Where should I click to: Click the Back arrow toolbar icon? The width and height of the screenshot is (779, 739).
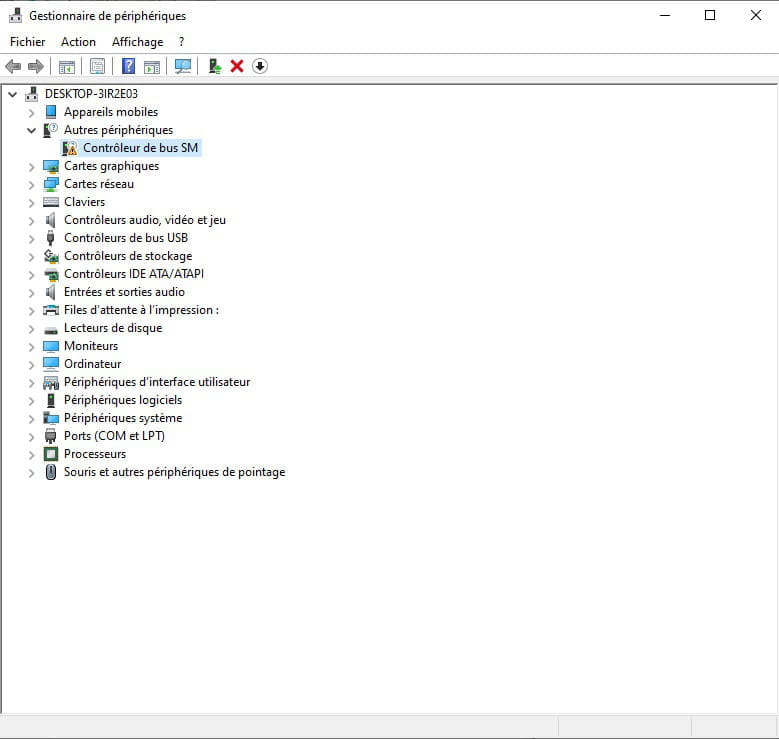point(13,66)
